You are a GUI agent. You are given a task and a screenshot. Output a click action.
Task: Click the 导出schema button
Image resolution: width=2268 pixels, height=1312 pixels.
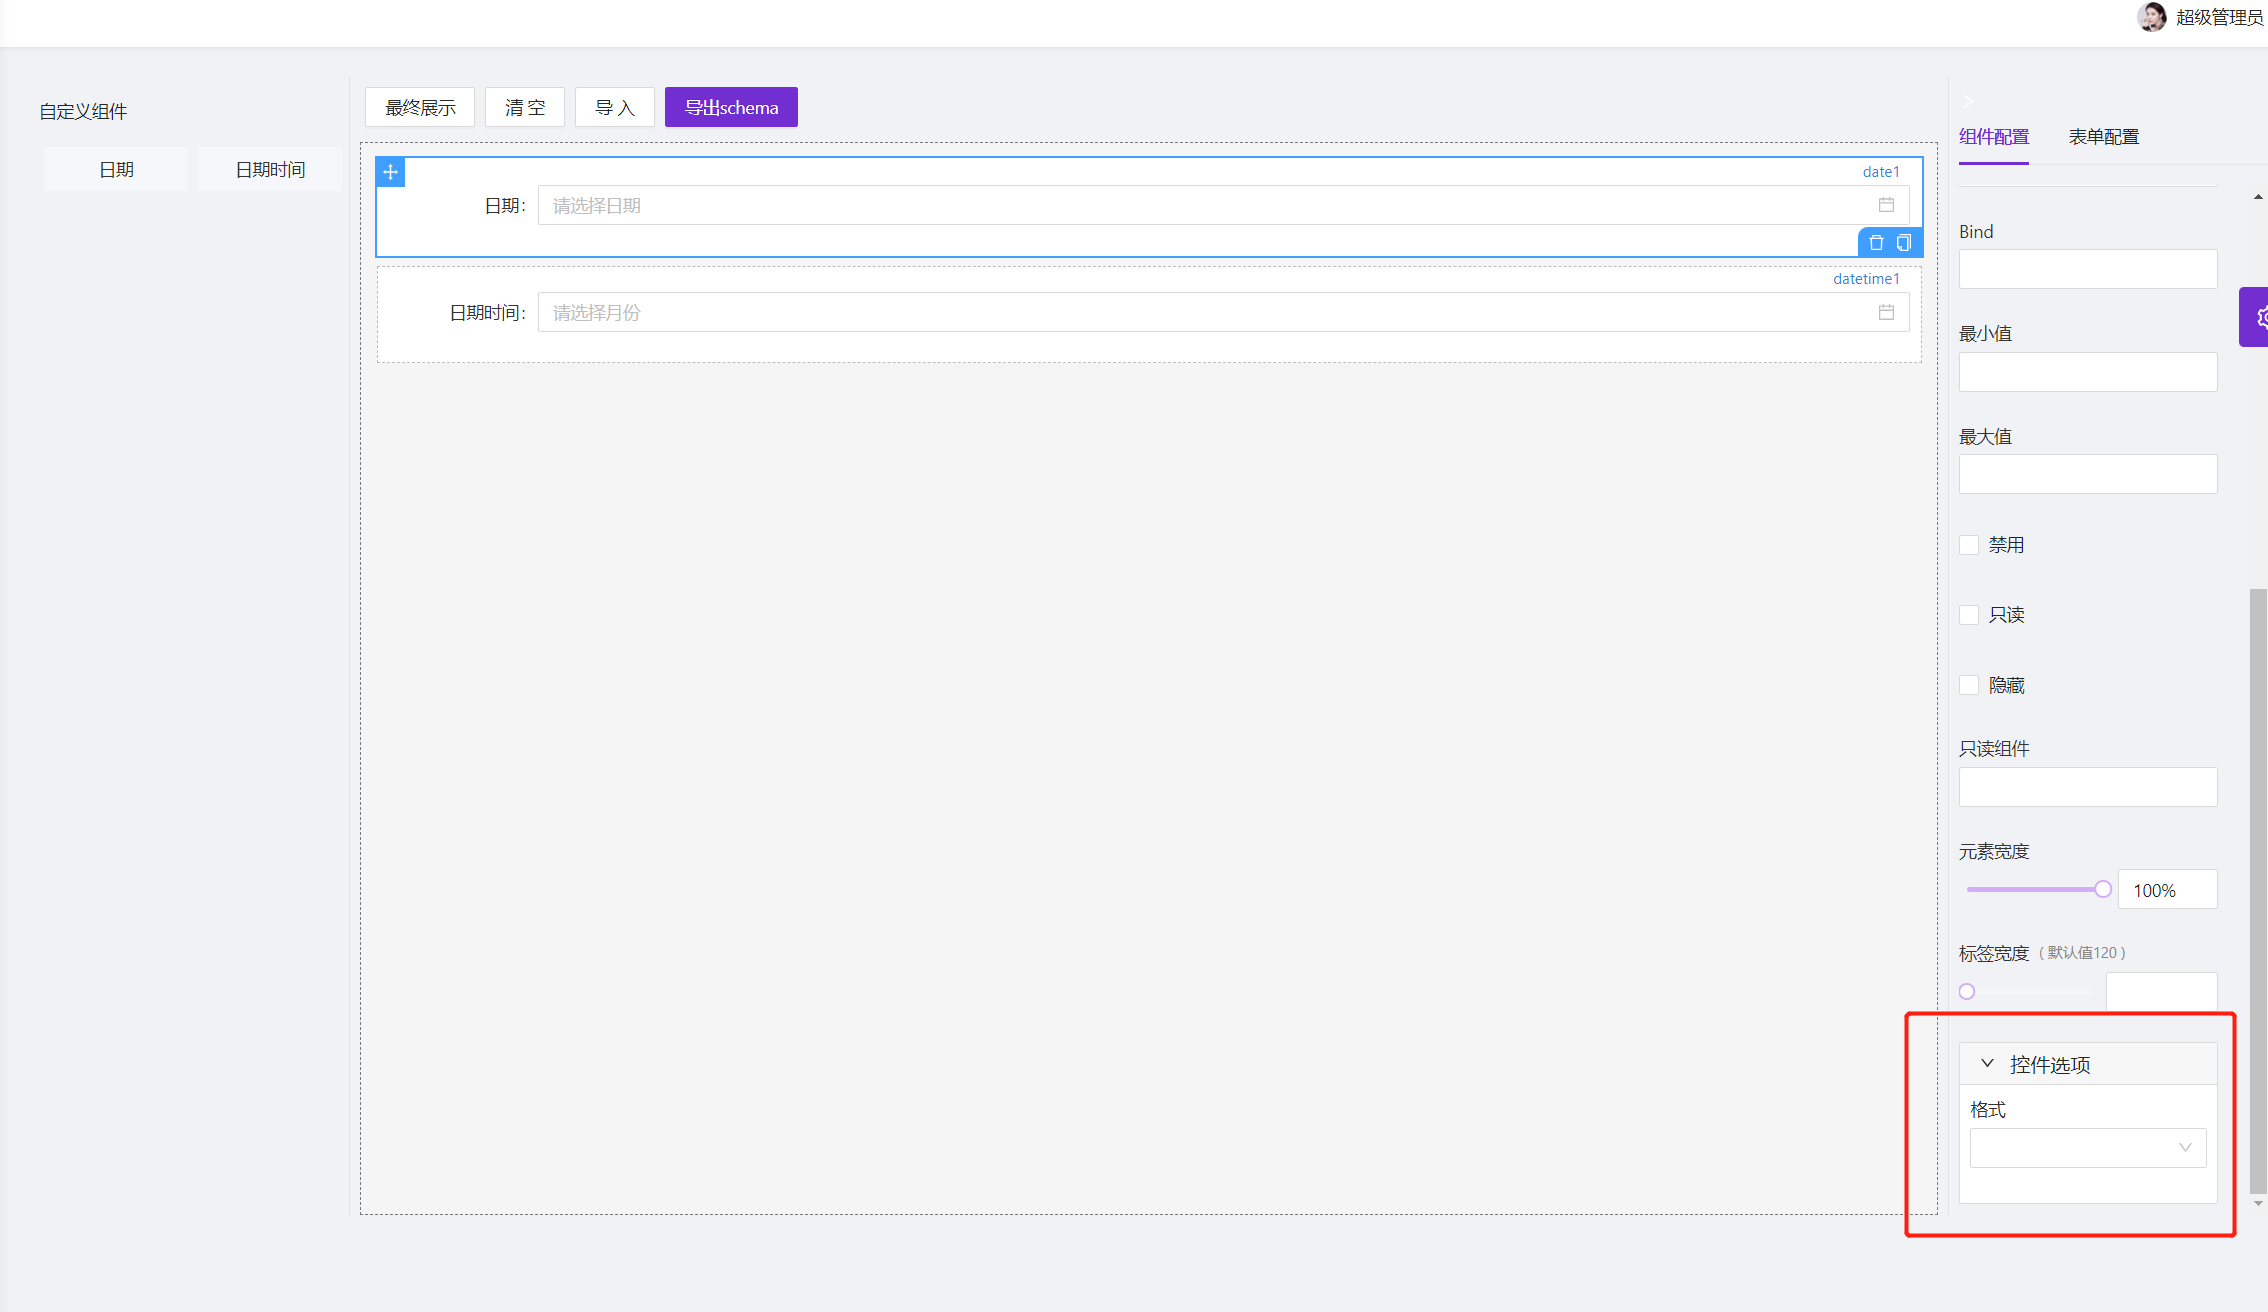pyautogui.click(x=731, y=107)
